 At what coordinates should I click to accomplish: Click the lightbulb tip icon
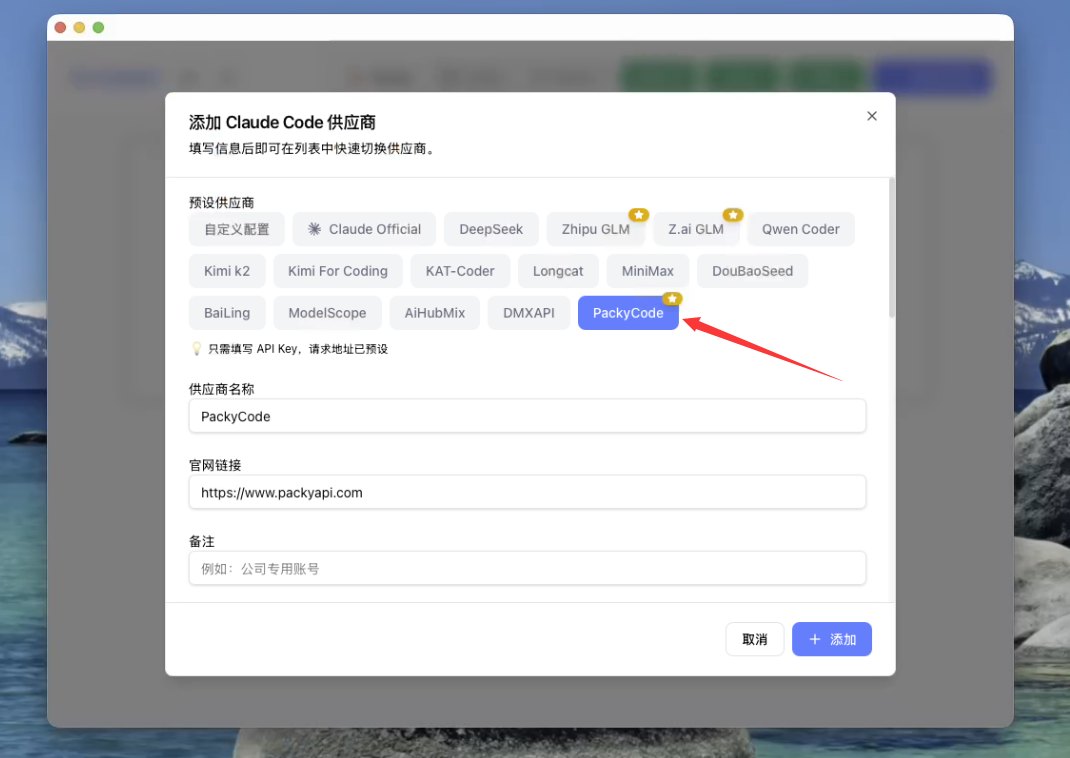[x=197, y=348]
